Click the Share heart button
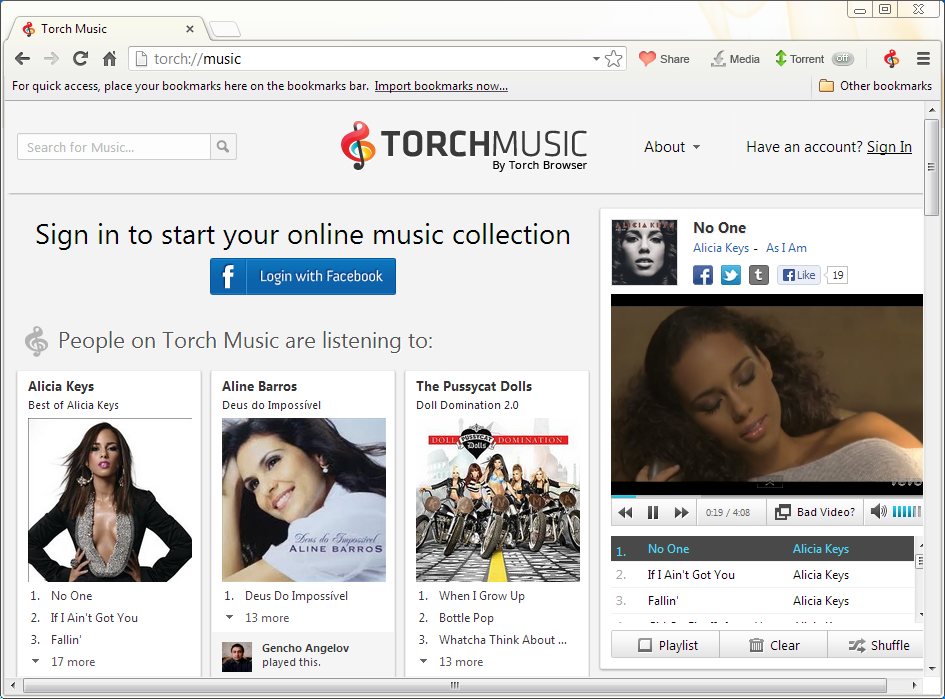945x699 pixels. click(664, 58)
